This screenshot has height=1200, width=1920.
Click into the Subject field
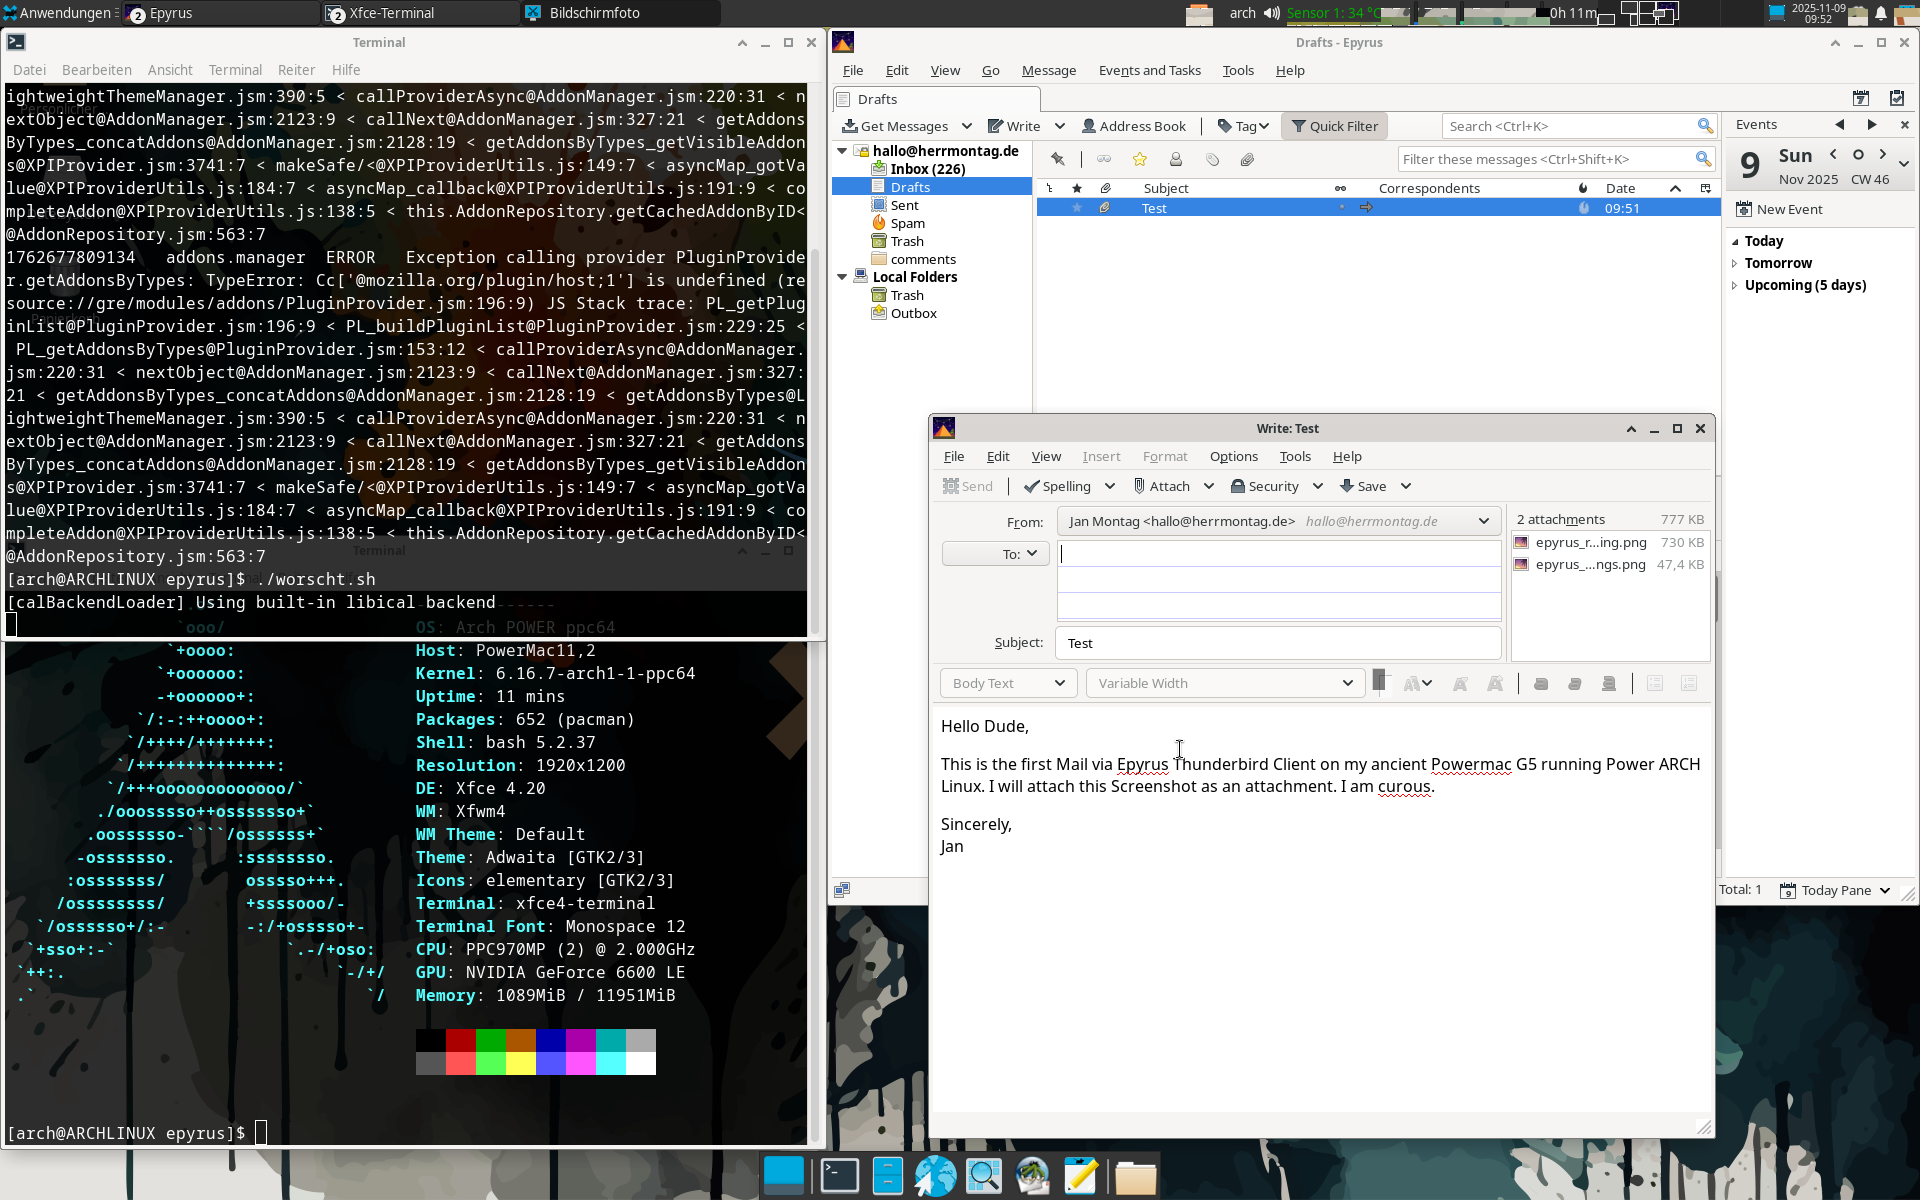(x=1277, y=643)
